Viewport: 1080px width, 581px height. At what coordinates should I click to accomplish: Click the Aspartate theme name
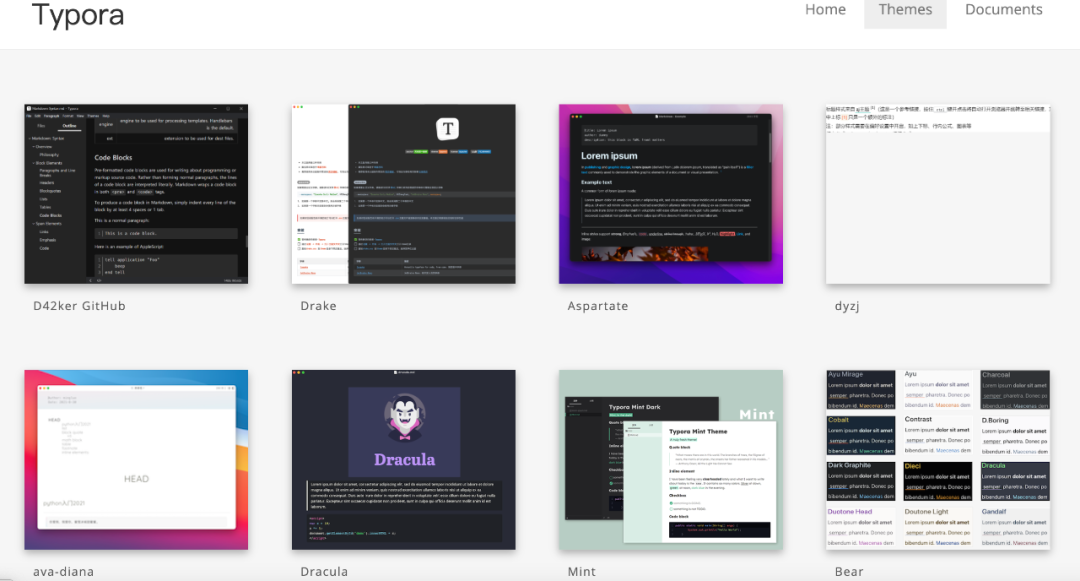tap(598, 306)
